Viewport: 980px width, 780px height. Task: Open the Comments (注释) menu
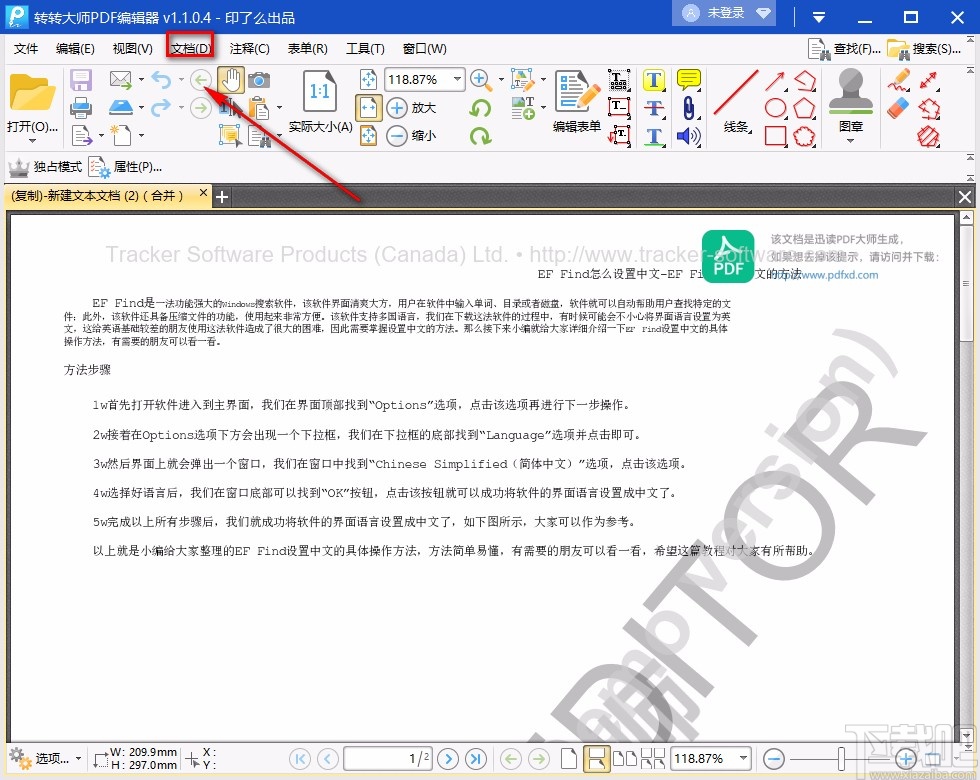(249, 49)
